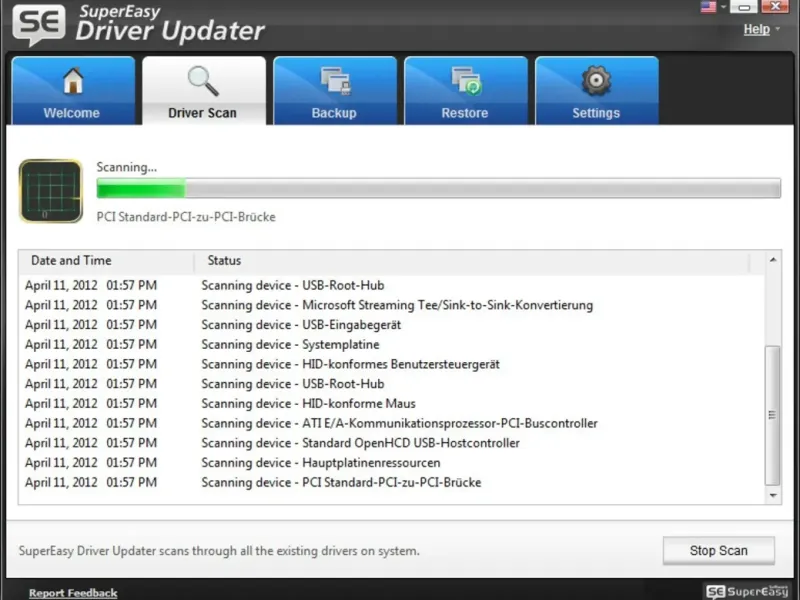Expand the Help dropdown arrow
The width and height of the screenshot is (800, 600).
[778, 29]
